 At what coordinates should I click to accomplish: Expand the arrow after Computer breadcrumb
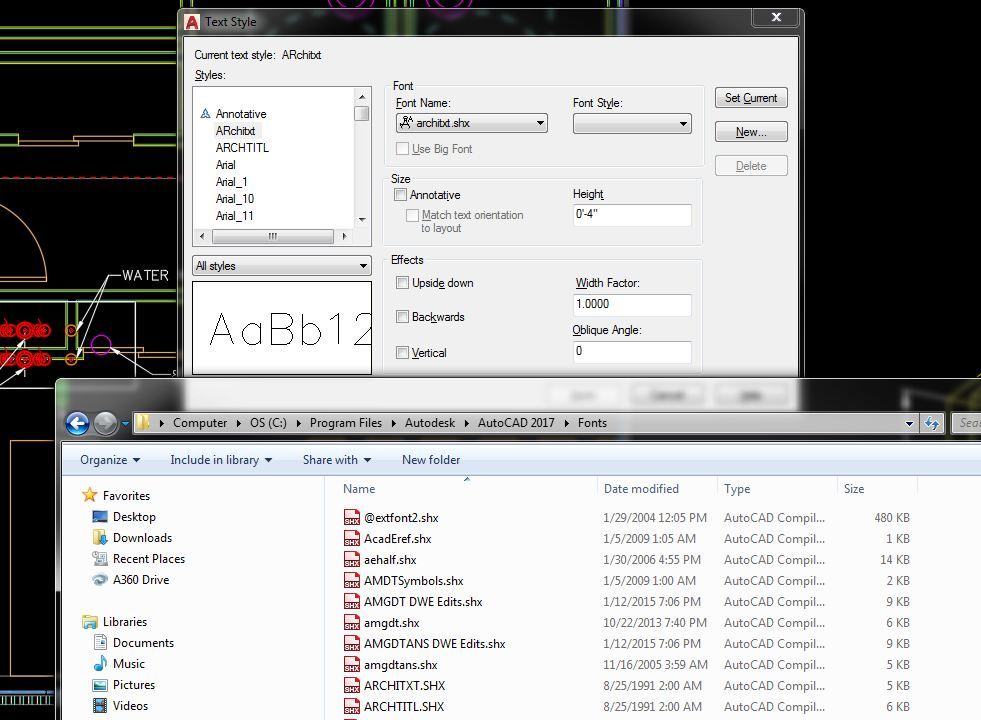click(x=239, y=423)
